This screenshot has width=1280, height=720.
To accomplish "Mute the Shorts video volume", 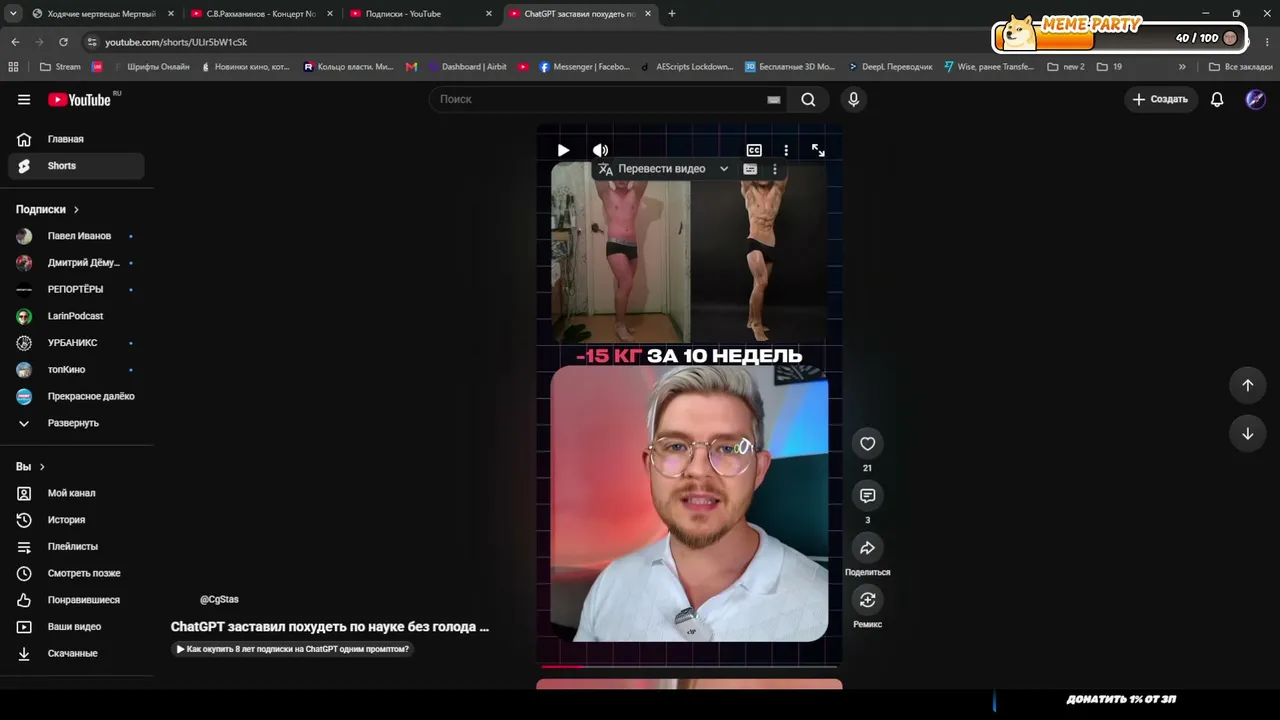I will (x=600, y=150).
